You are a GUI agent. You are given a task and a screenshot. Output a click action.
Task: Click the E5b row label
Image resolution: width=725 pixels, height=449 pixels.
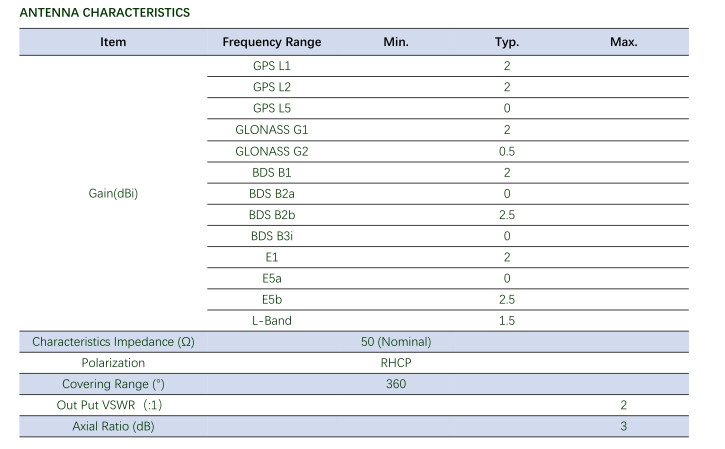pyautogui.click(x=271, y=299)
